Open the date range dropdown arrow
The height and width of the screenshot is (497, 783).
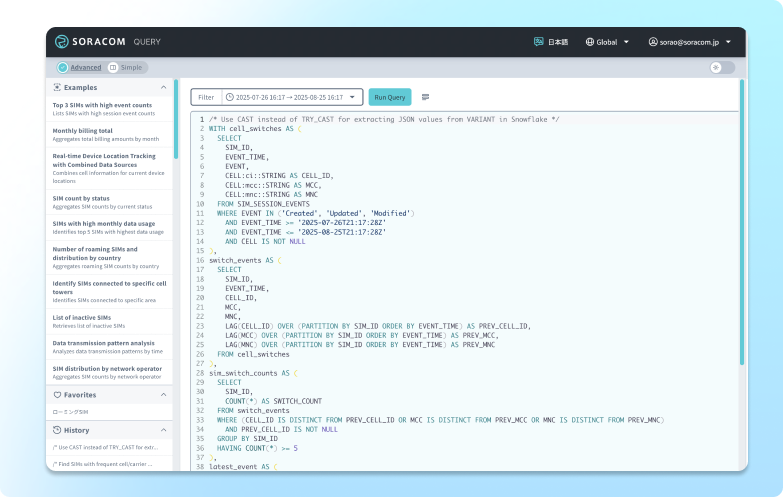pyautogui.click(x=354, y=97)
